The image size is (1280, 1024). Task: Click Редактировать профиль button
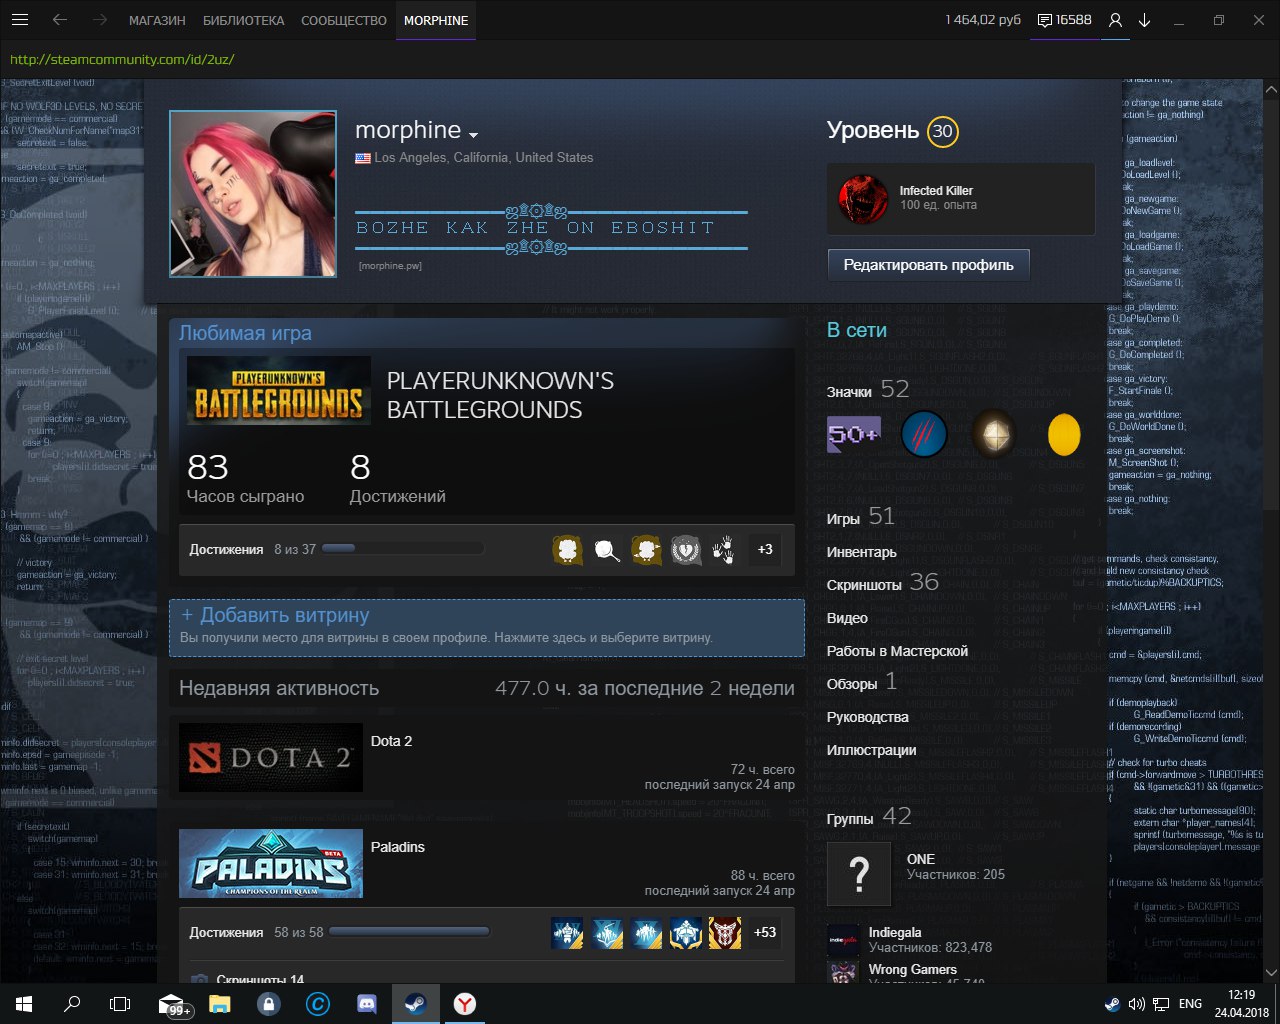click(928, 265)
